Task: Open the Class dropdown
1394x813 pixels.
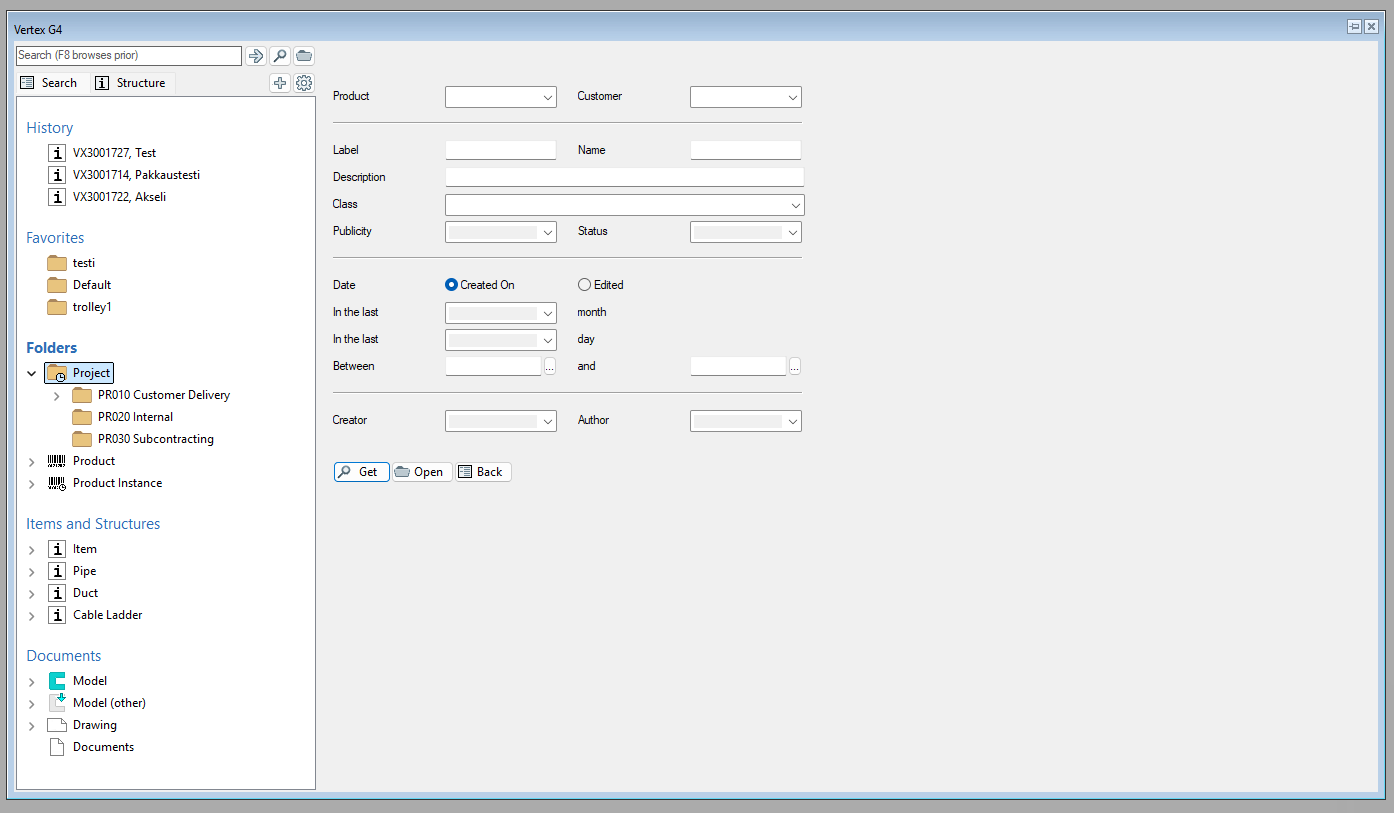Action: click(796, 205)
